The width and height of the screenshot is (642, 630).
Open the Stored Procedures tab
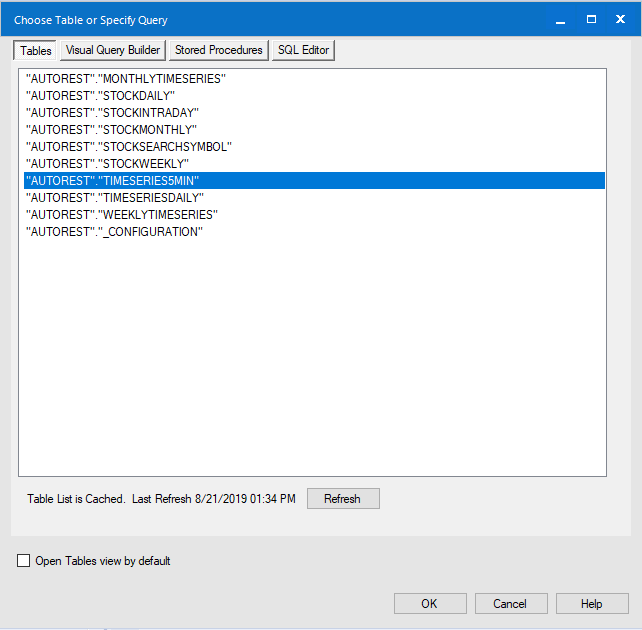click(x=218, y=50)
